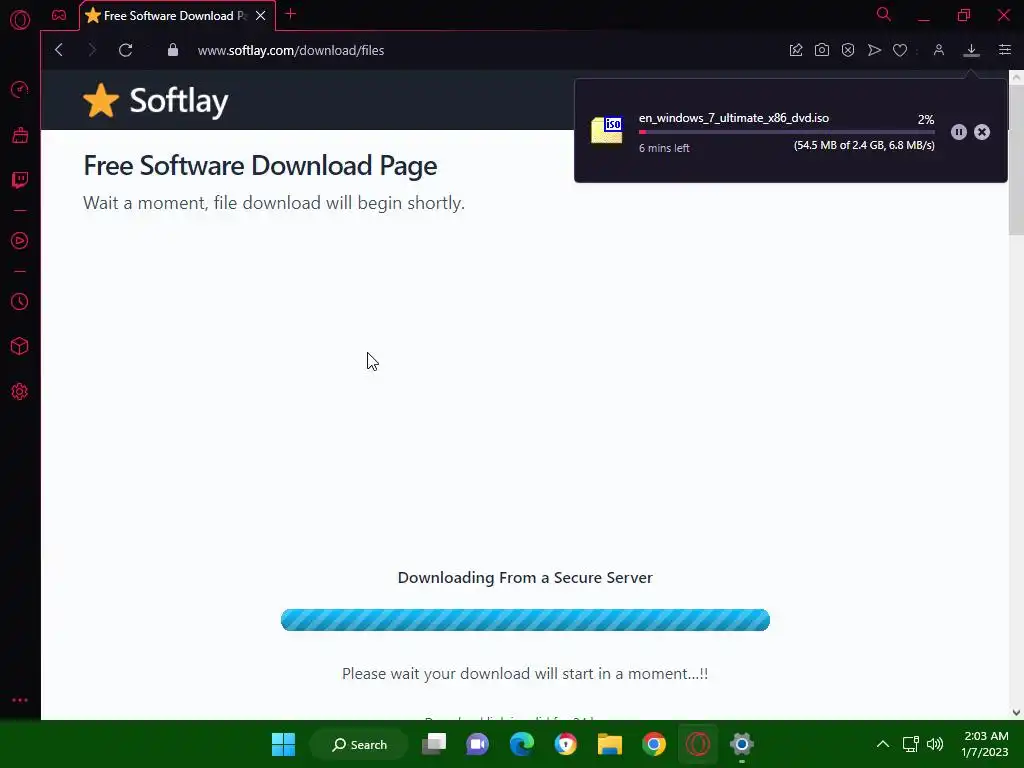This screenshot has height=768, width=1024.
Task: Click the ISO file icon
Action: [607, 129]
